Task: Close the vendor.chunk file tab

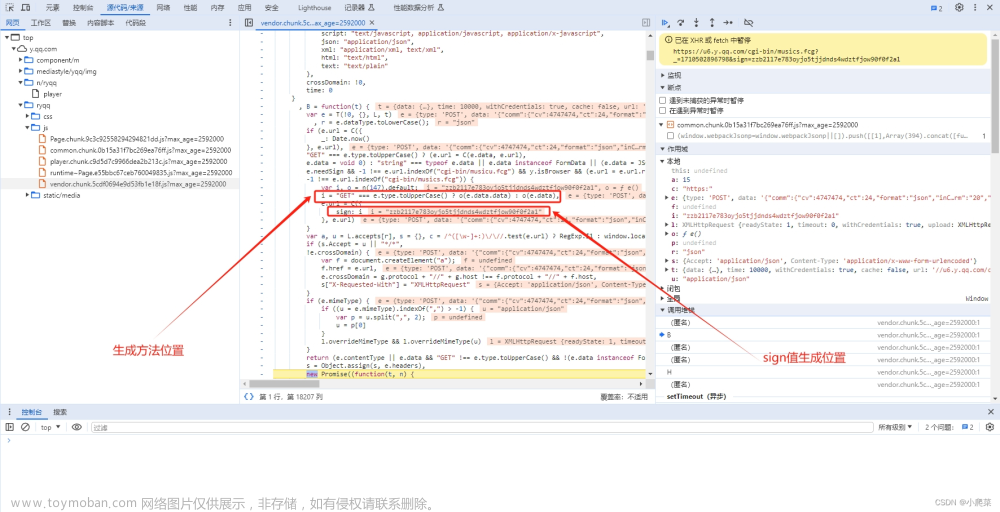Action: pos(371,22)
